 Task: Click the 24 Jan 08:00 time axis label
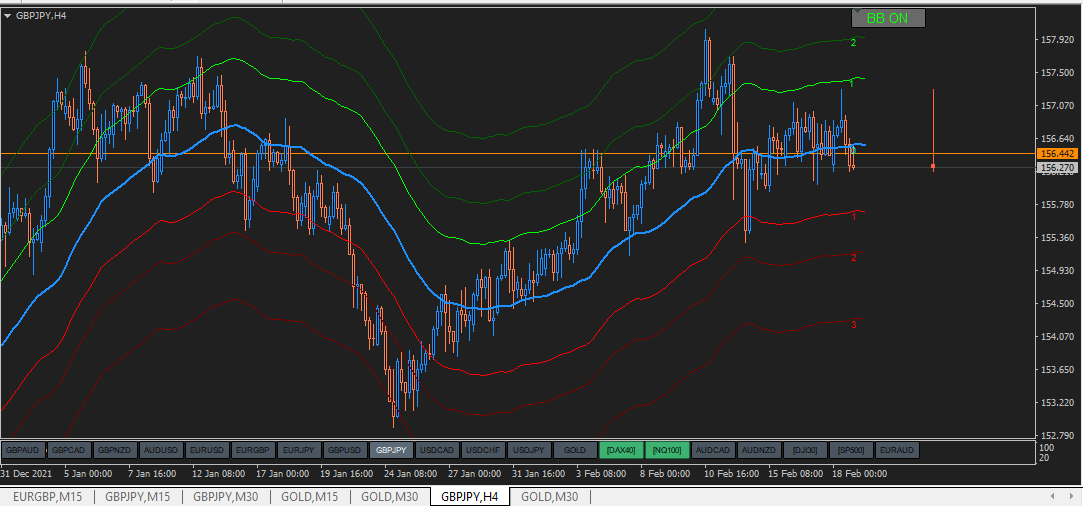tap(410, 474)
